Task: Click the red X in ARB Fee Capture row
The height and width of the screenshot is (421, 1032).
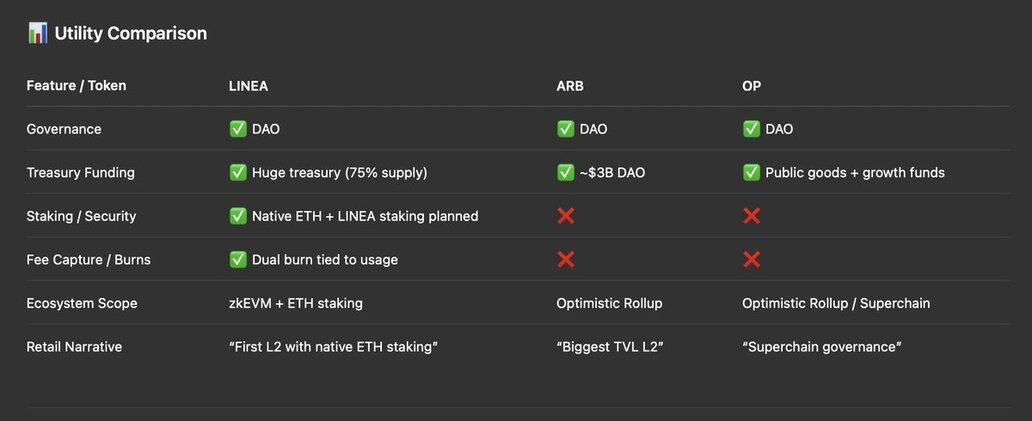Action: coord(565,259)
